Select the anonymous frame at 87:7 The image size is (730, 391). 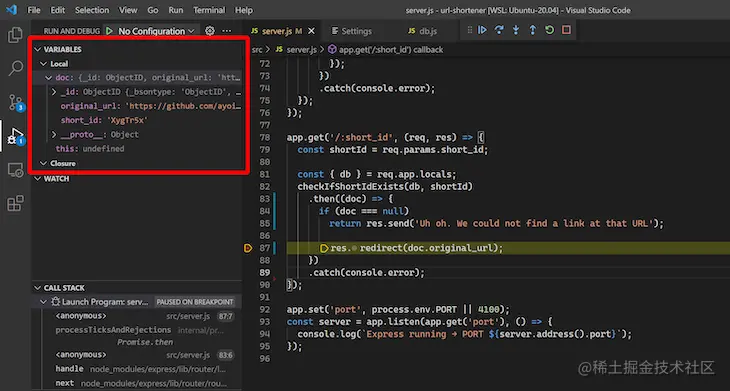pos(144,316)
